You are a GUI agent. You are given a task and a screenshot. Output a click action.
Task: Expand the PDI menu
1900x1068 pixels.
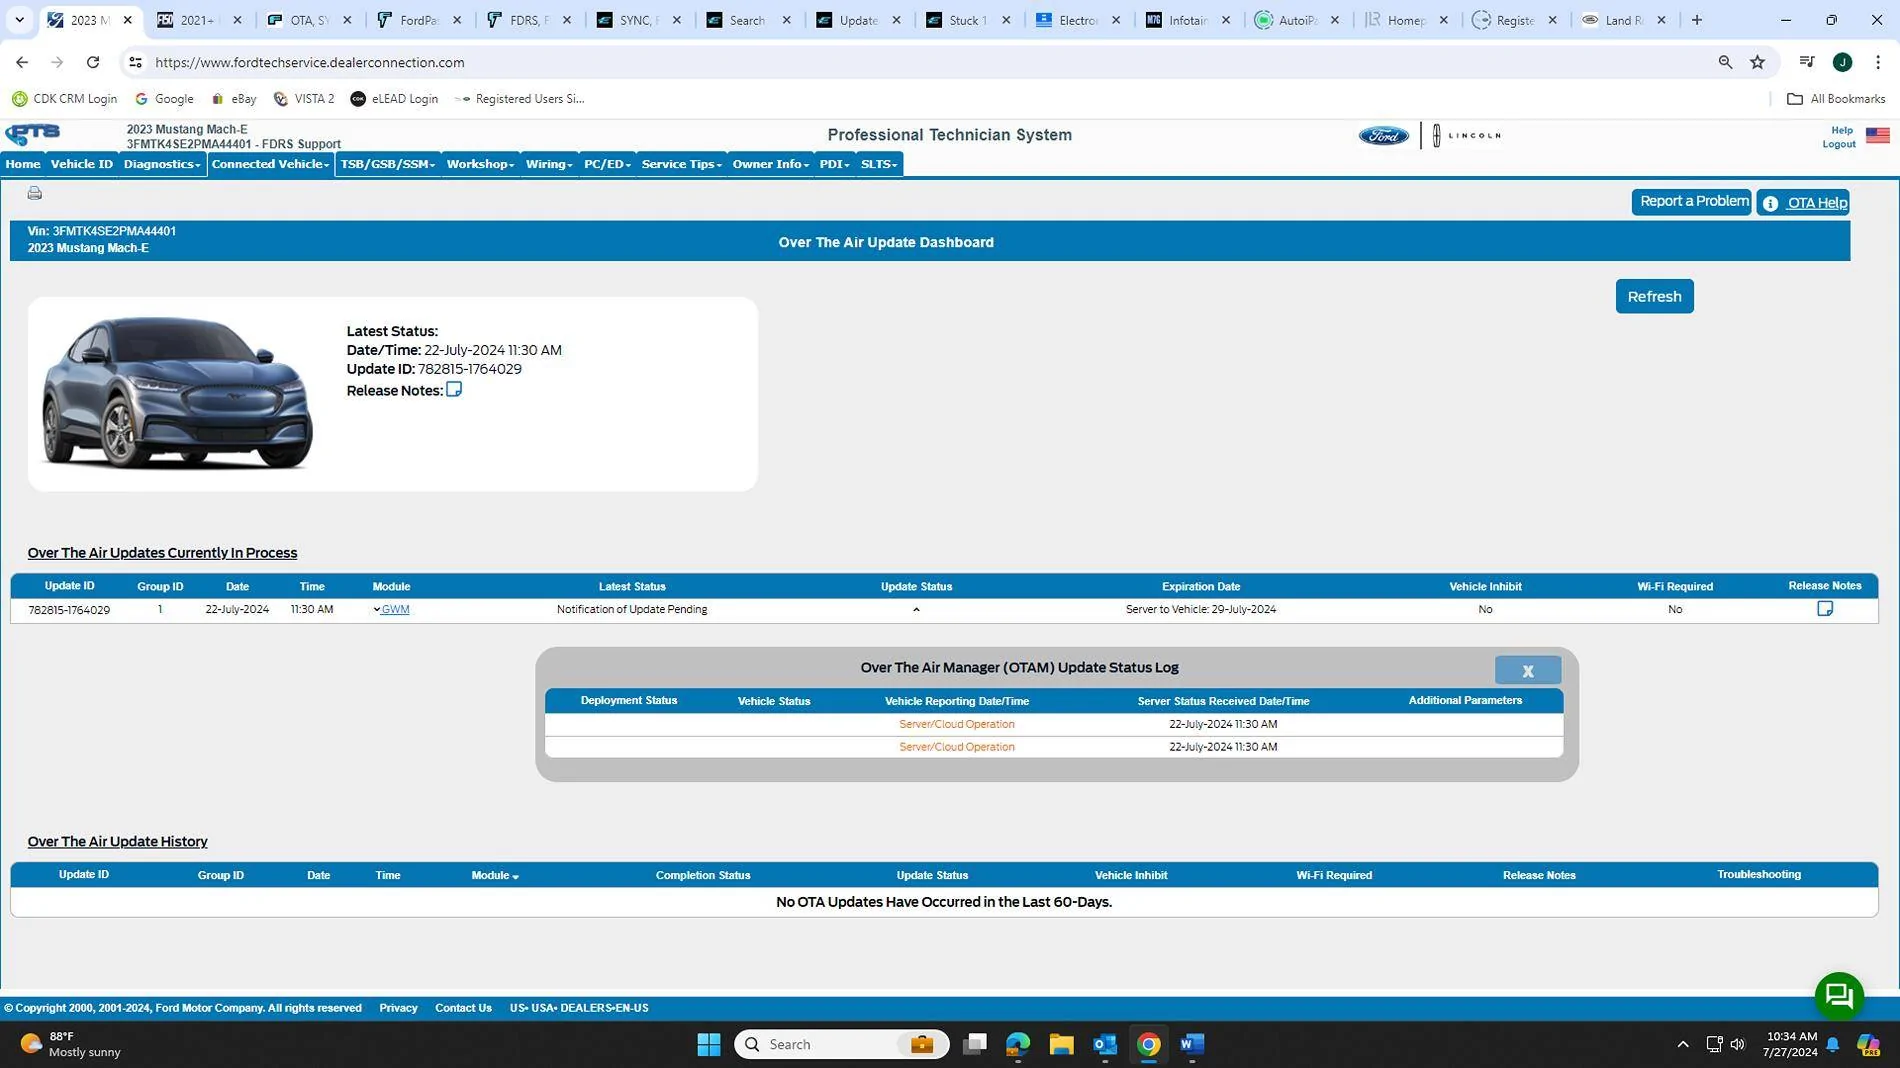[834, 164]
